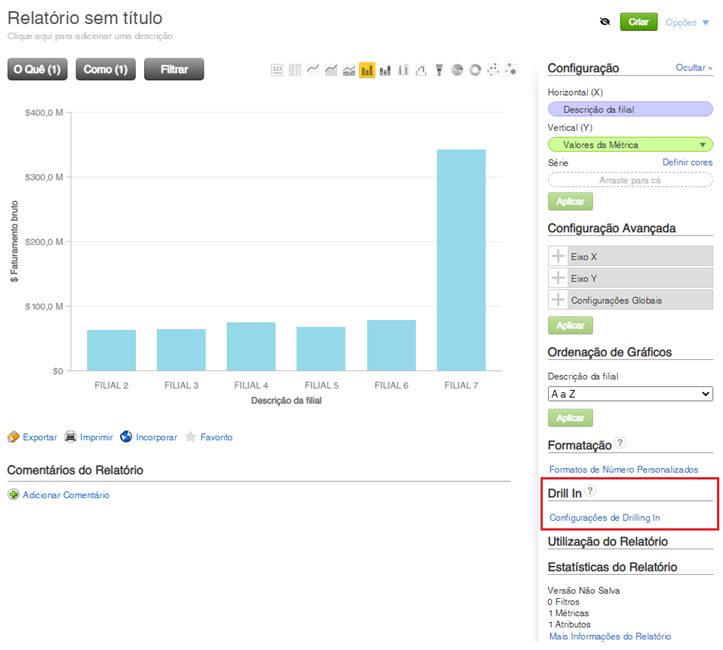Choose the funnel chart type

point(439,70)
